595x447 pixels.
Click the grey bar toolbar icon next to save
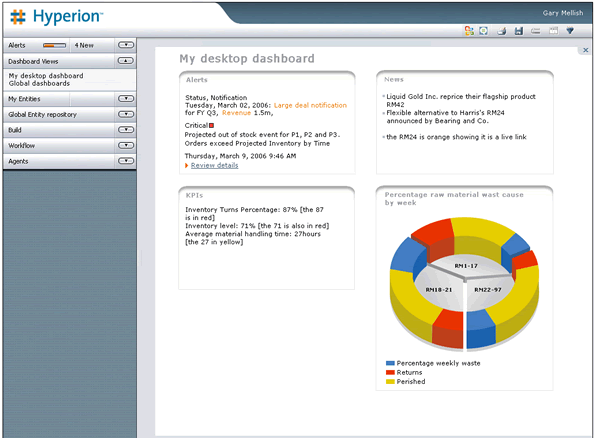coord(535,31)
